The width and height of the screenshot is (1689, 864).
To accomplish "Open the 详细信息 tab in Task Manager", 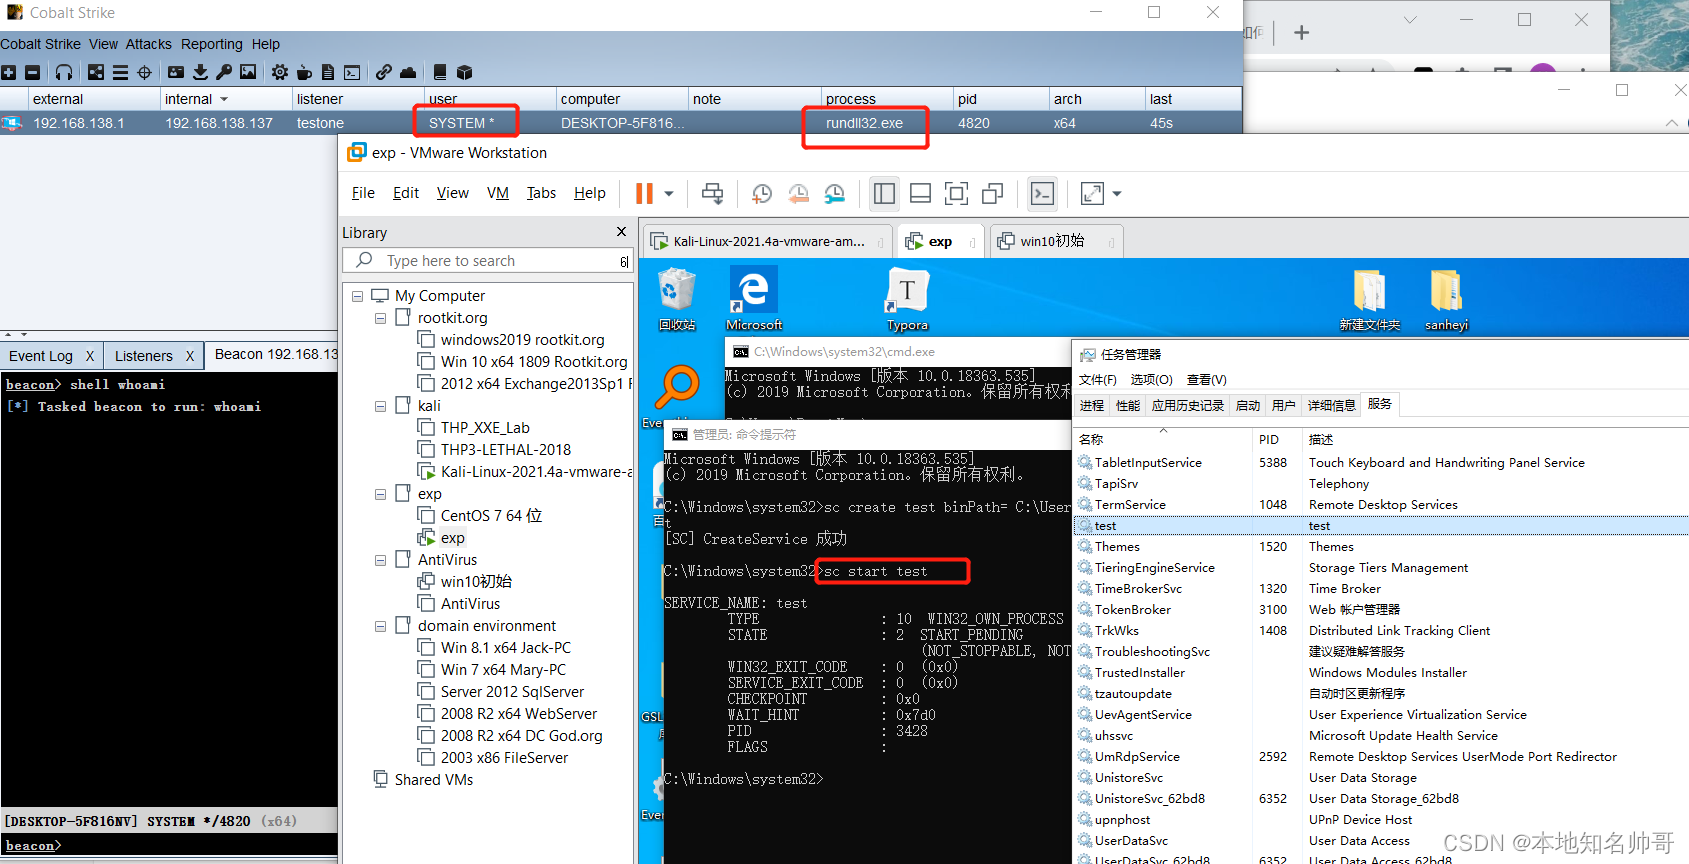I will tap(1332, 405).
